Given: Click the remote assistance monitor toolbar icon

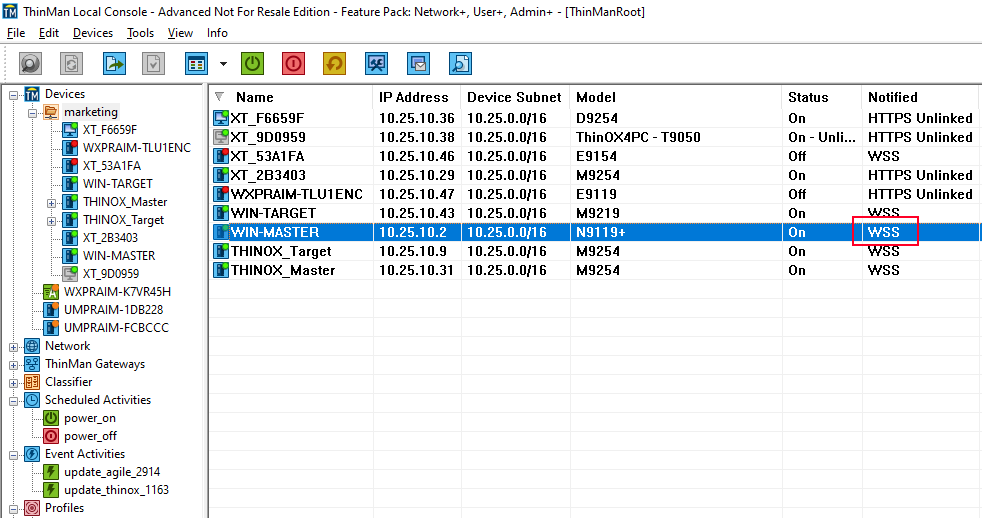Looking at the screenshot, I should [x=376, y=63].
